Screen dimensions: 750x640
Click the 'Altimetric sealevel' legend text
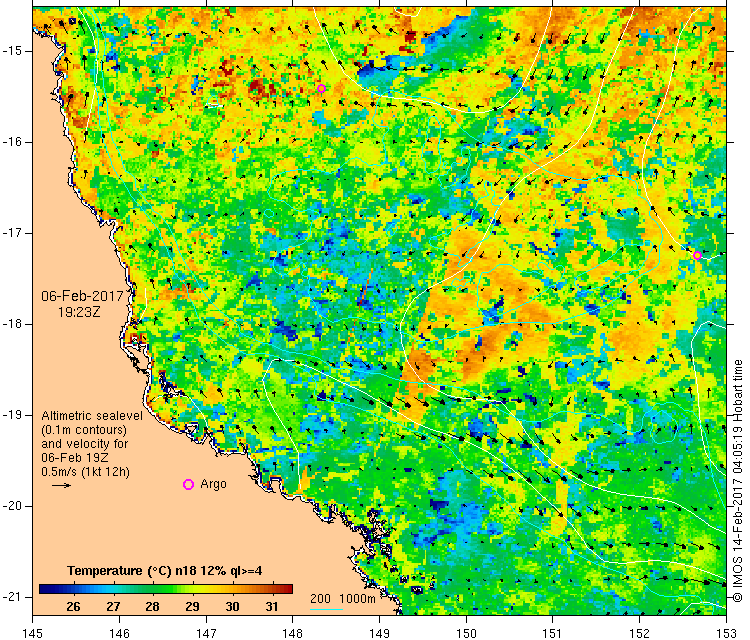92,416
